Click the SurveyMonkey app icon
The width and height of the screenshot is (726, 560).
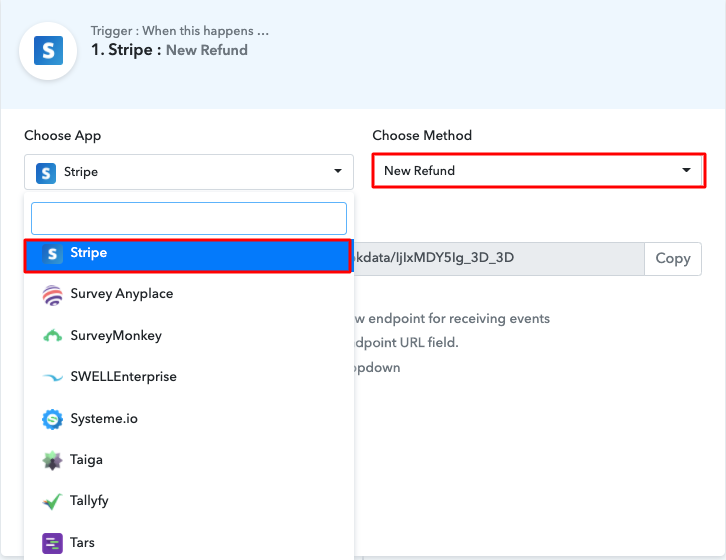(52, 336)
